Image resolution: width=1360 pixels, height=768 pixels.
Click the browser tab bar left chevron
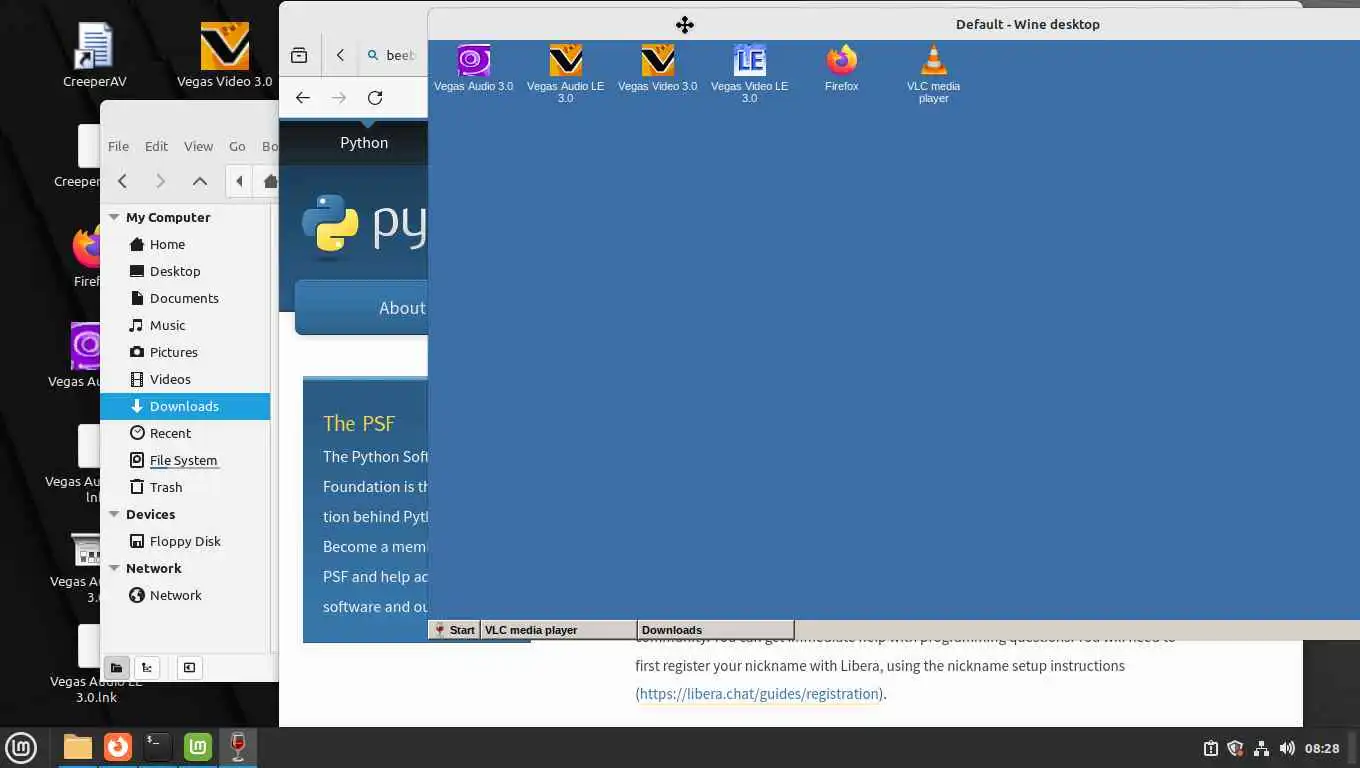340,55
